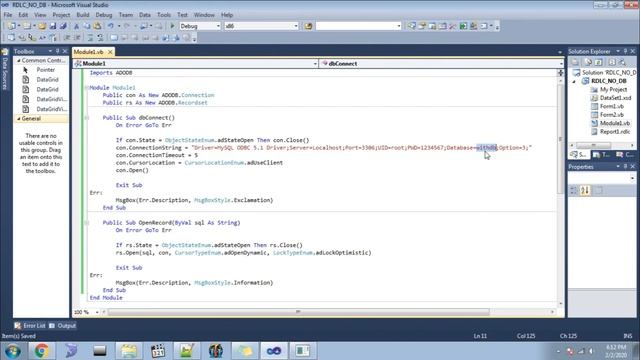Screen dimensions: 640x360
Task: Click Categorized icon in Properties panel
Action: click(573, 190)
